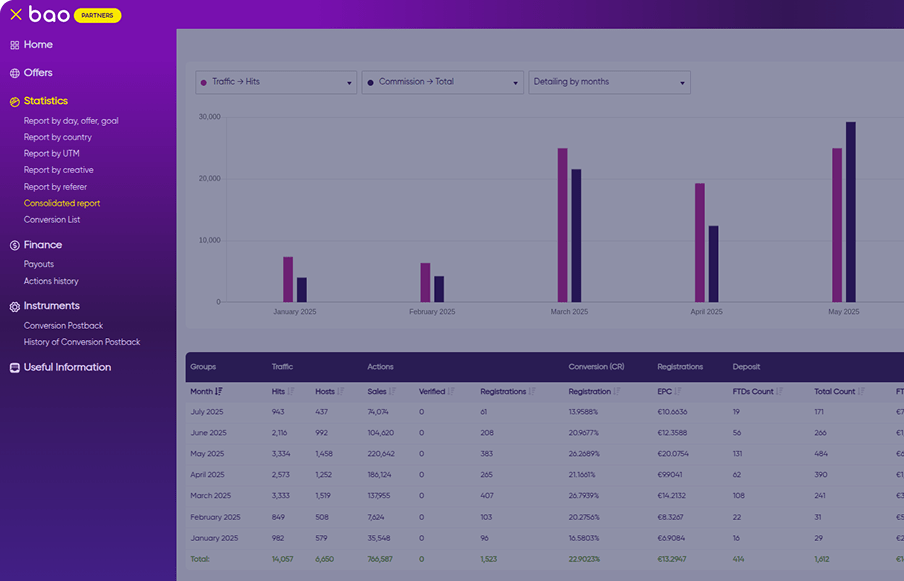Click the Finance dollar icon
This screenshot has width=904, height=581.
click(15, 245)
